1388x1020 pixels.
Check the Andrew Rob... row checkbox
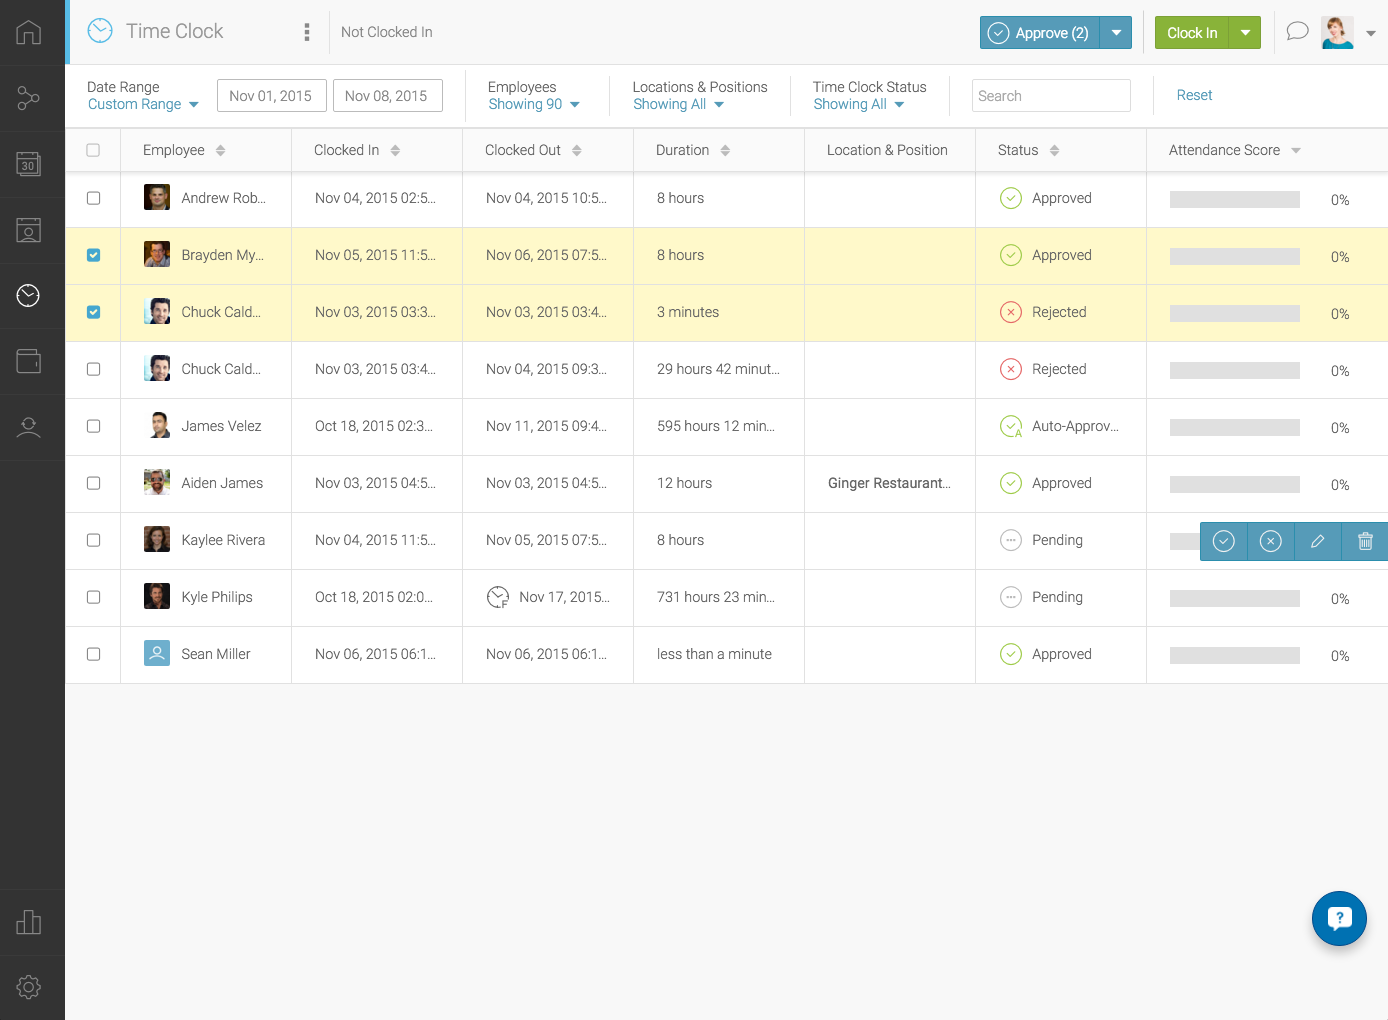(93, 198)
